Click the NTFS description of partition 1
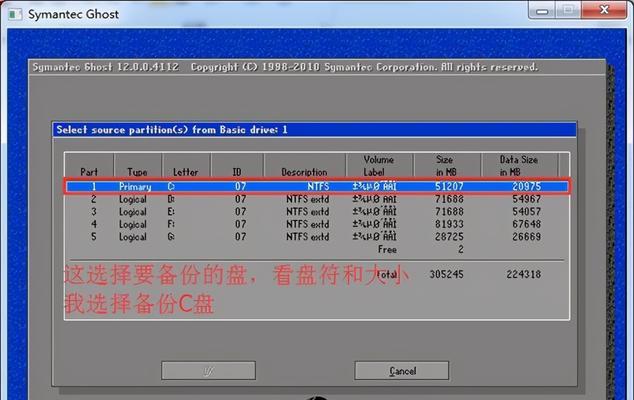The image size is (634, 400). click(x=318, y=186)
